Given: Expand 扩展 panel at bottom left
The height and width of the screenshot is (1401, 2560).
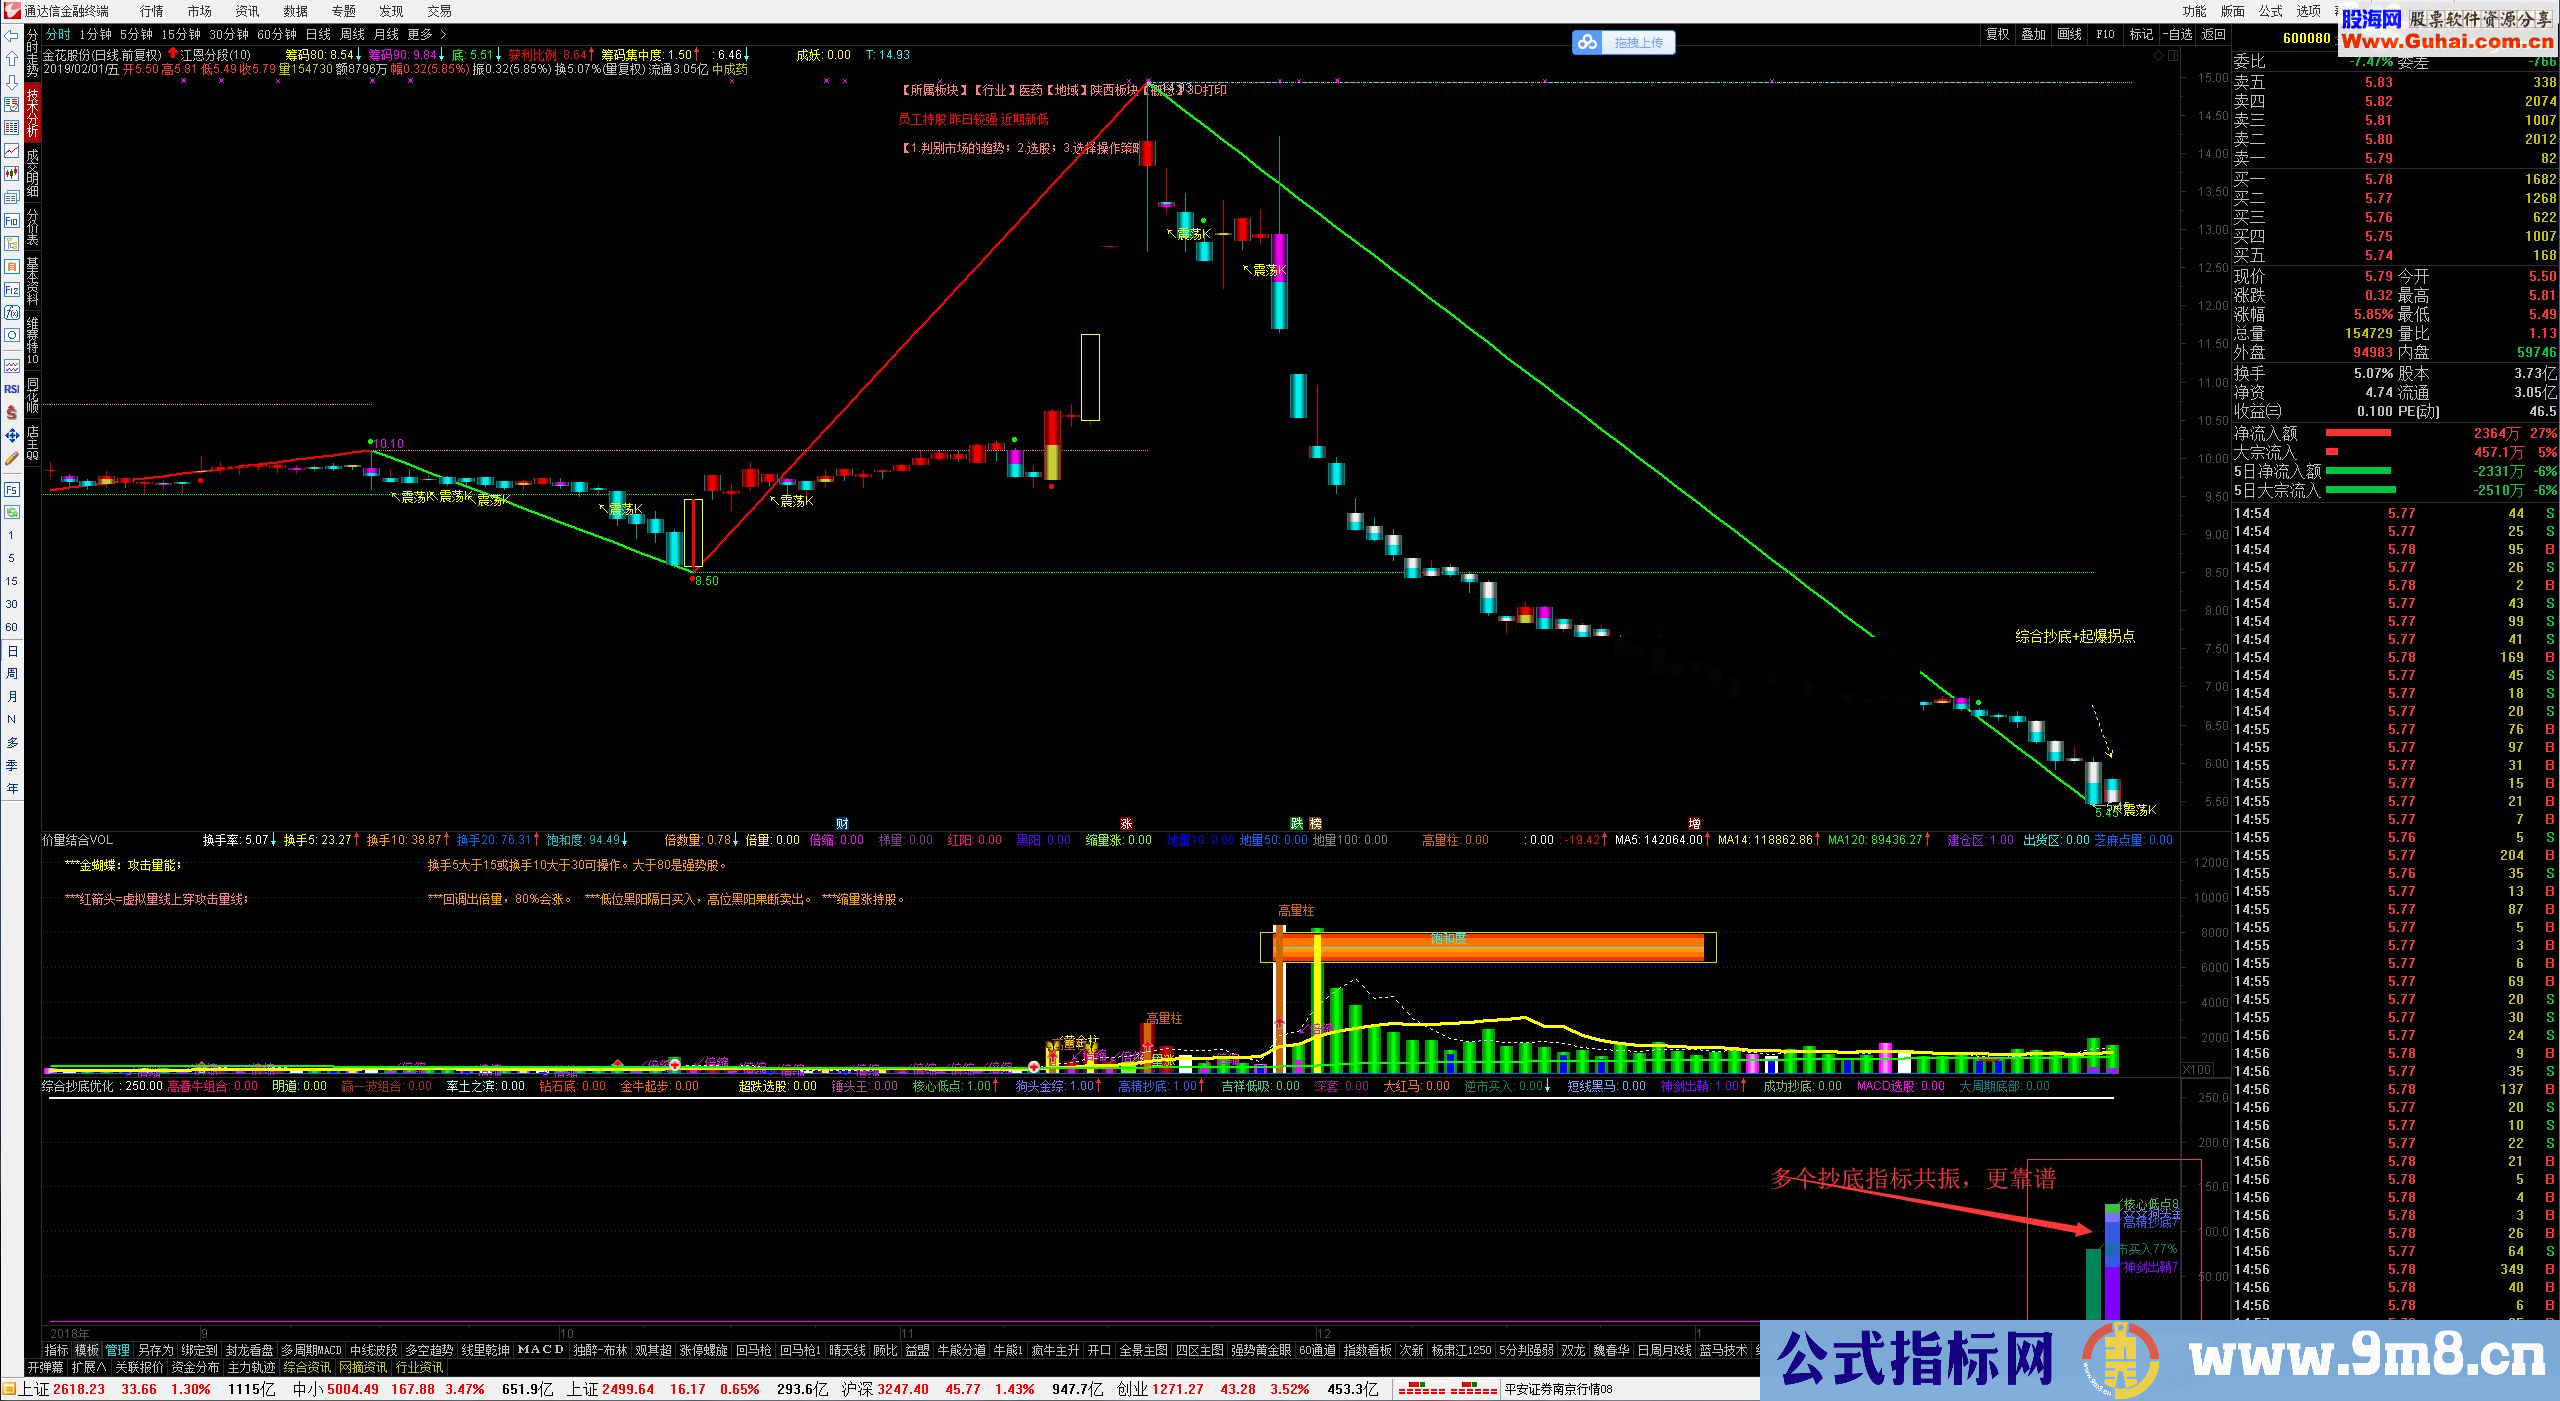Looking at the screenshot, I should [x=88, y=1367].
